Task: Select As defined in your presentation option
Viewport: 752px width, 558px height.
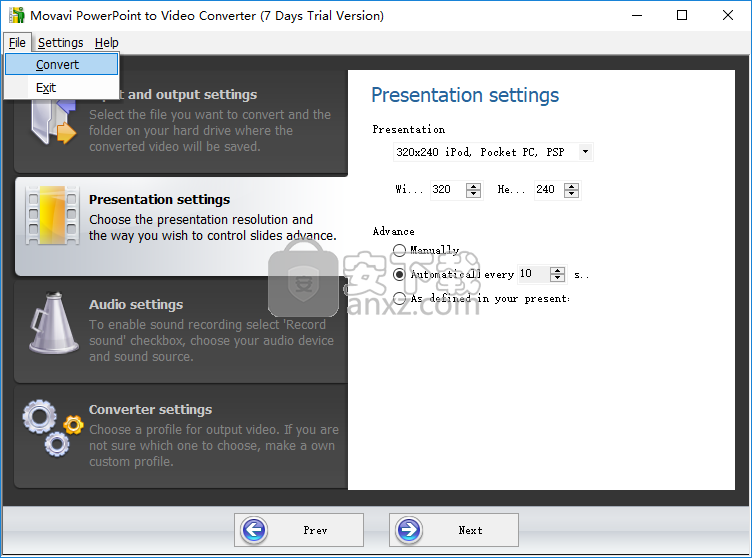Action: [399, 298]
